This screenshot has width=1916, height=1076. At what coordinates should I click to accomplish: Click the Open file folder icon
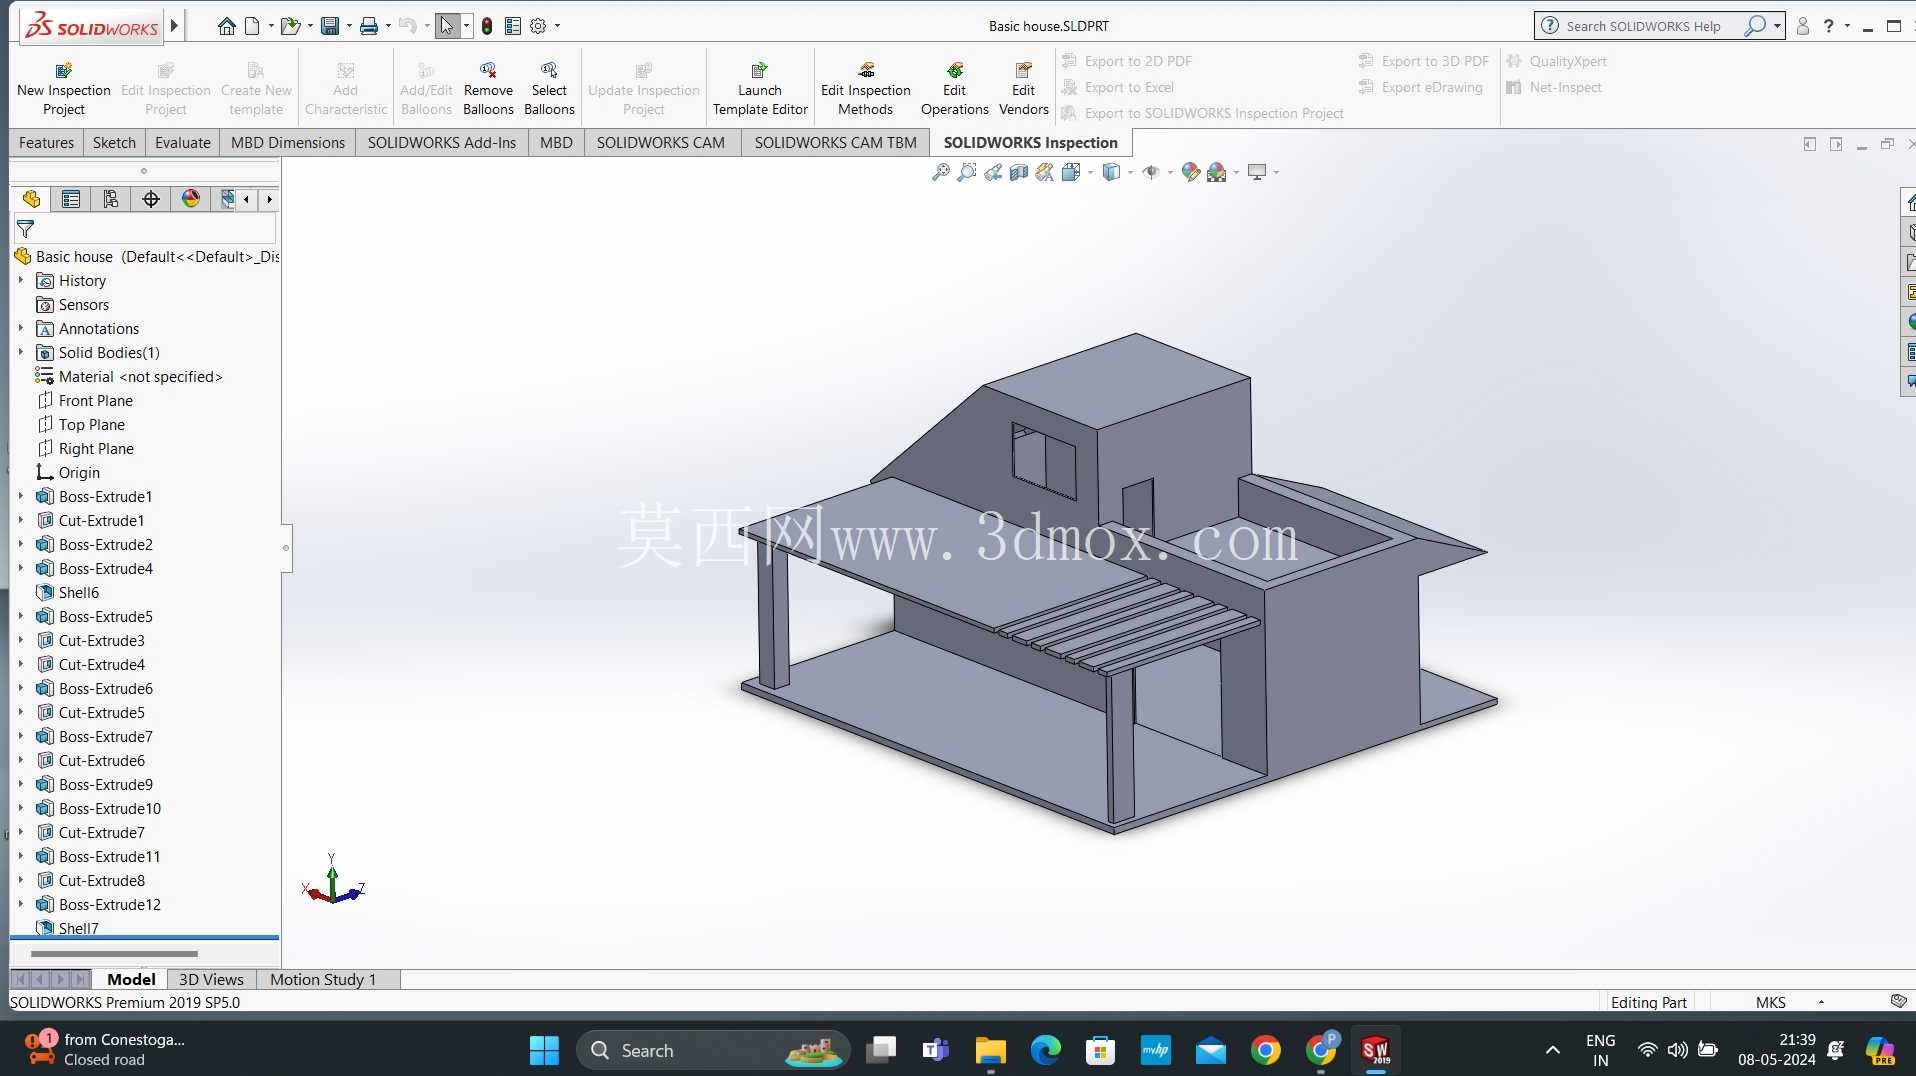(290, 26)
